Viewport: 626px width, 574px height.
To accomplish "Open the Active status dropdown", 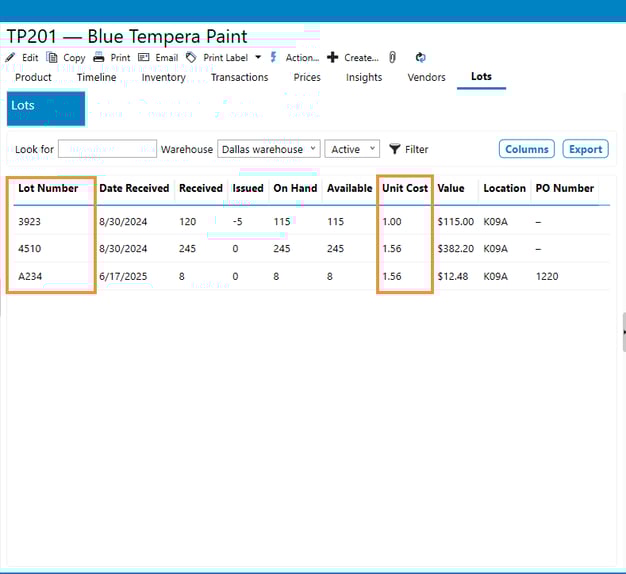I will (352, 149).
